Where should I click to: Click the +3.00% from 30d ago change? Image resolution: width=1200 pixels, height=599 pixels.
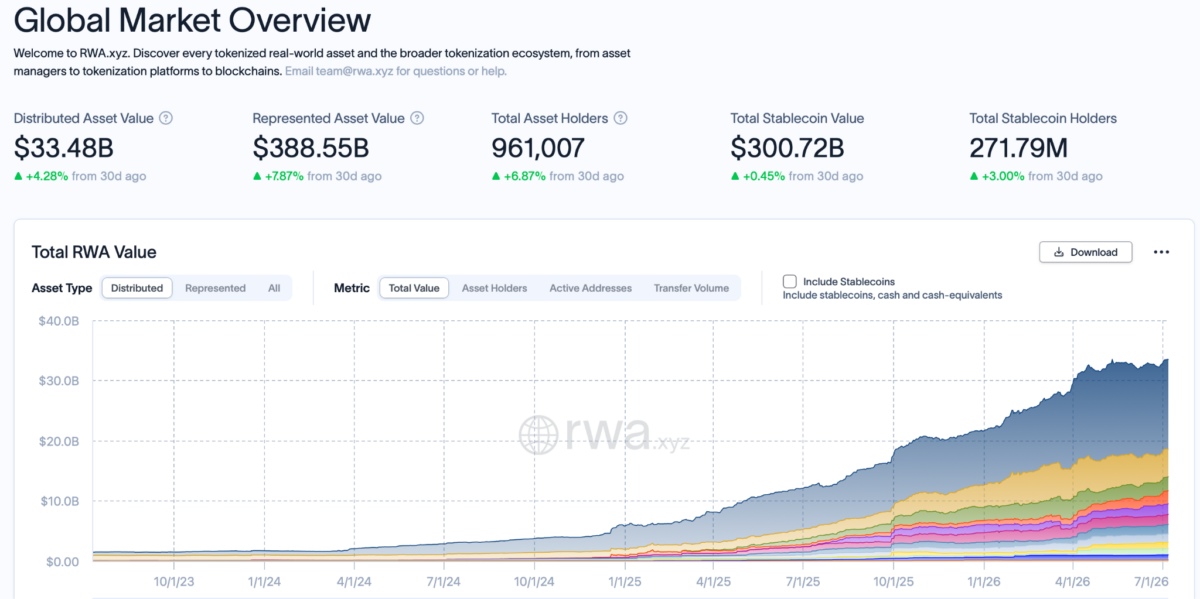(x=1036, y=176)
